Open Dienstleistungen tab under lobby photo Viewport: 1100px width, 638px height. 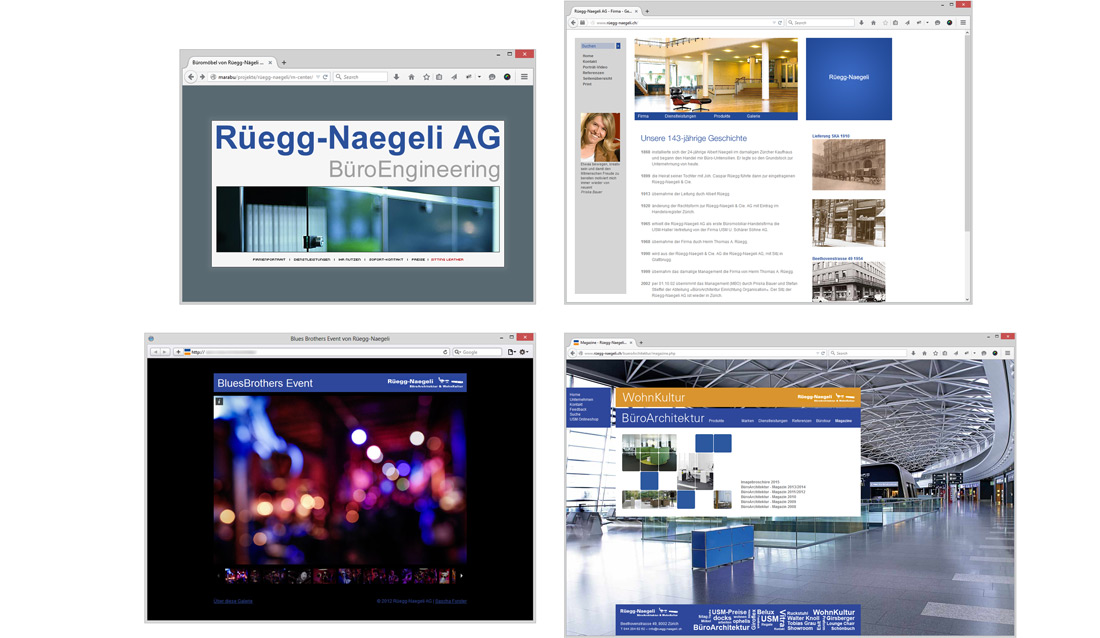coord(680,116)
